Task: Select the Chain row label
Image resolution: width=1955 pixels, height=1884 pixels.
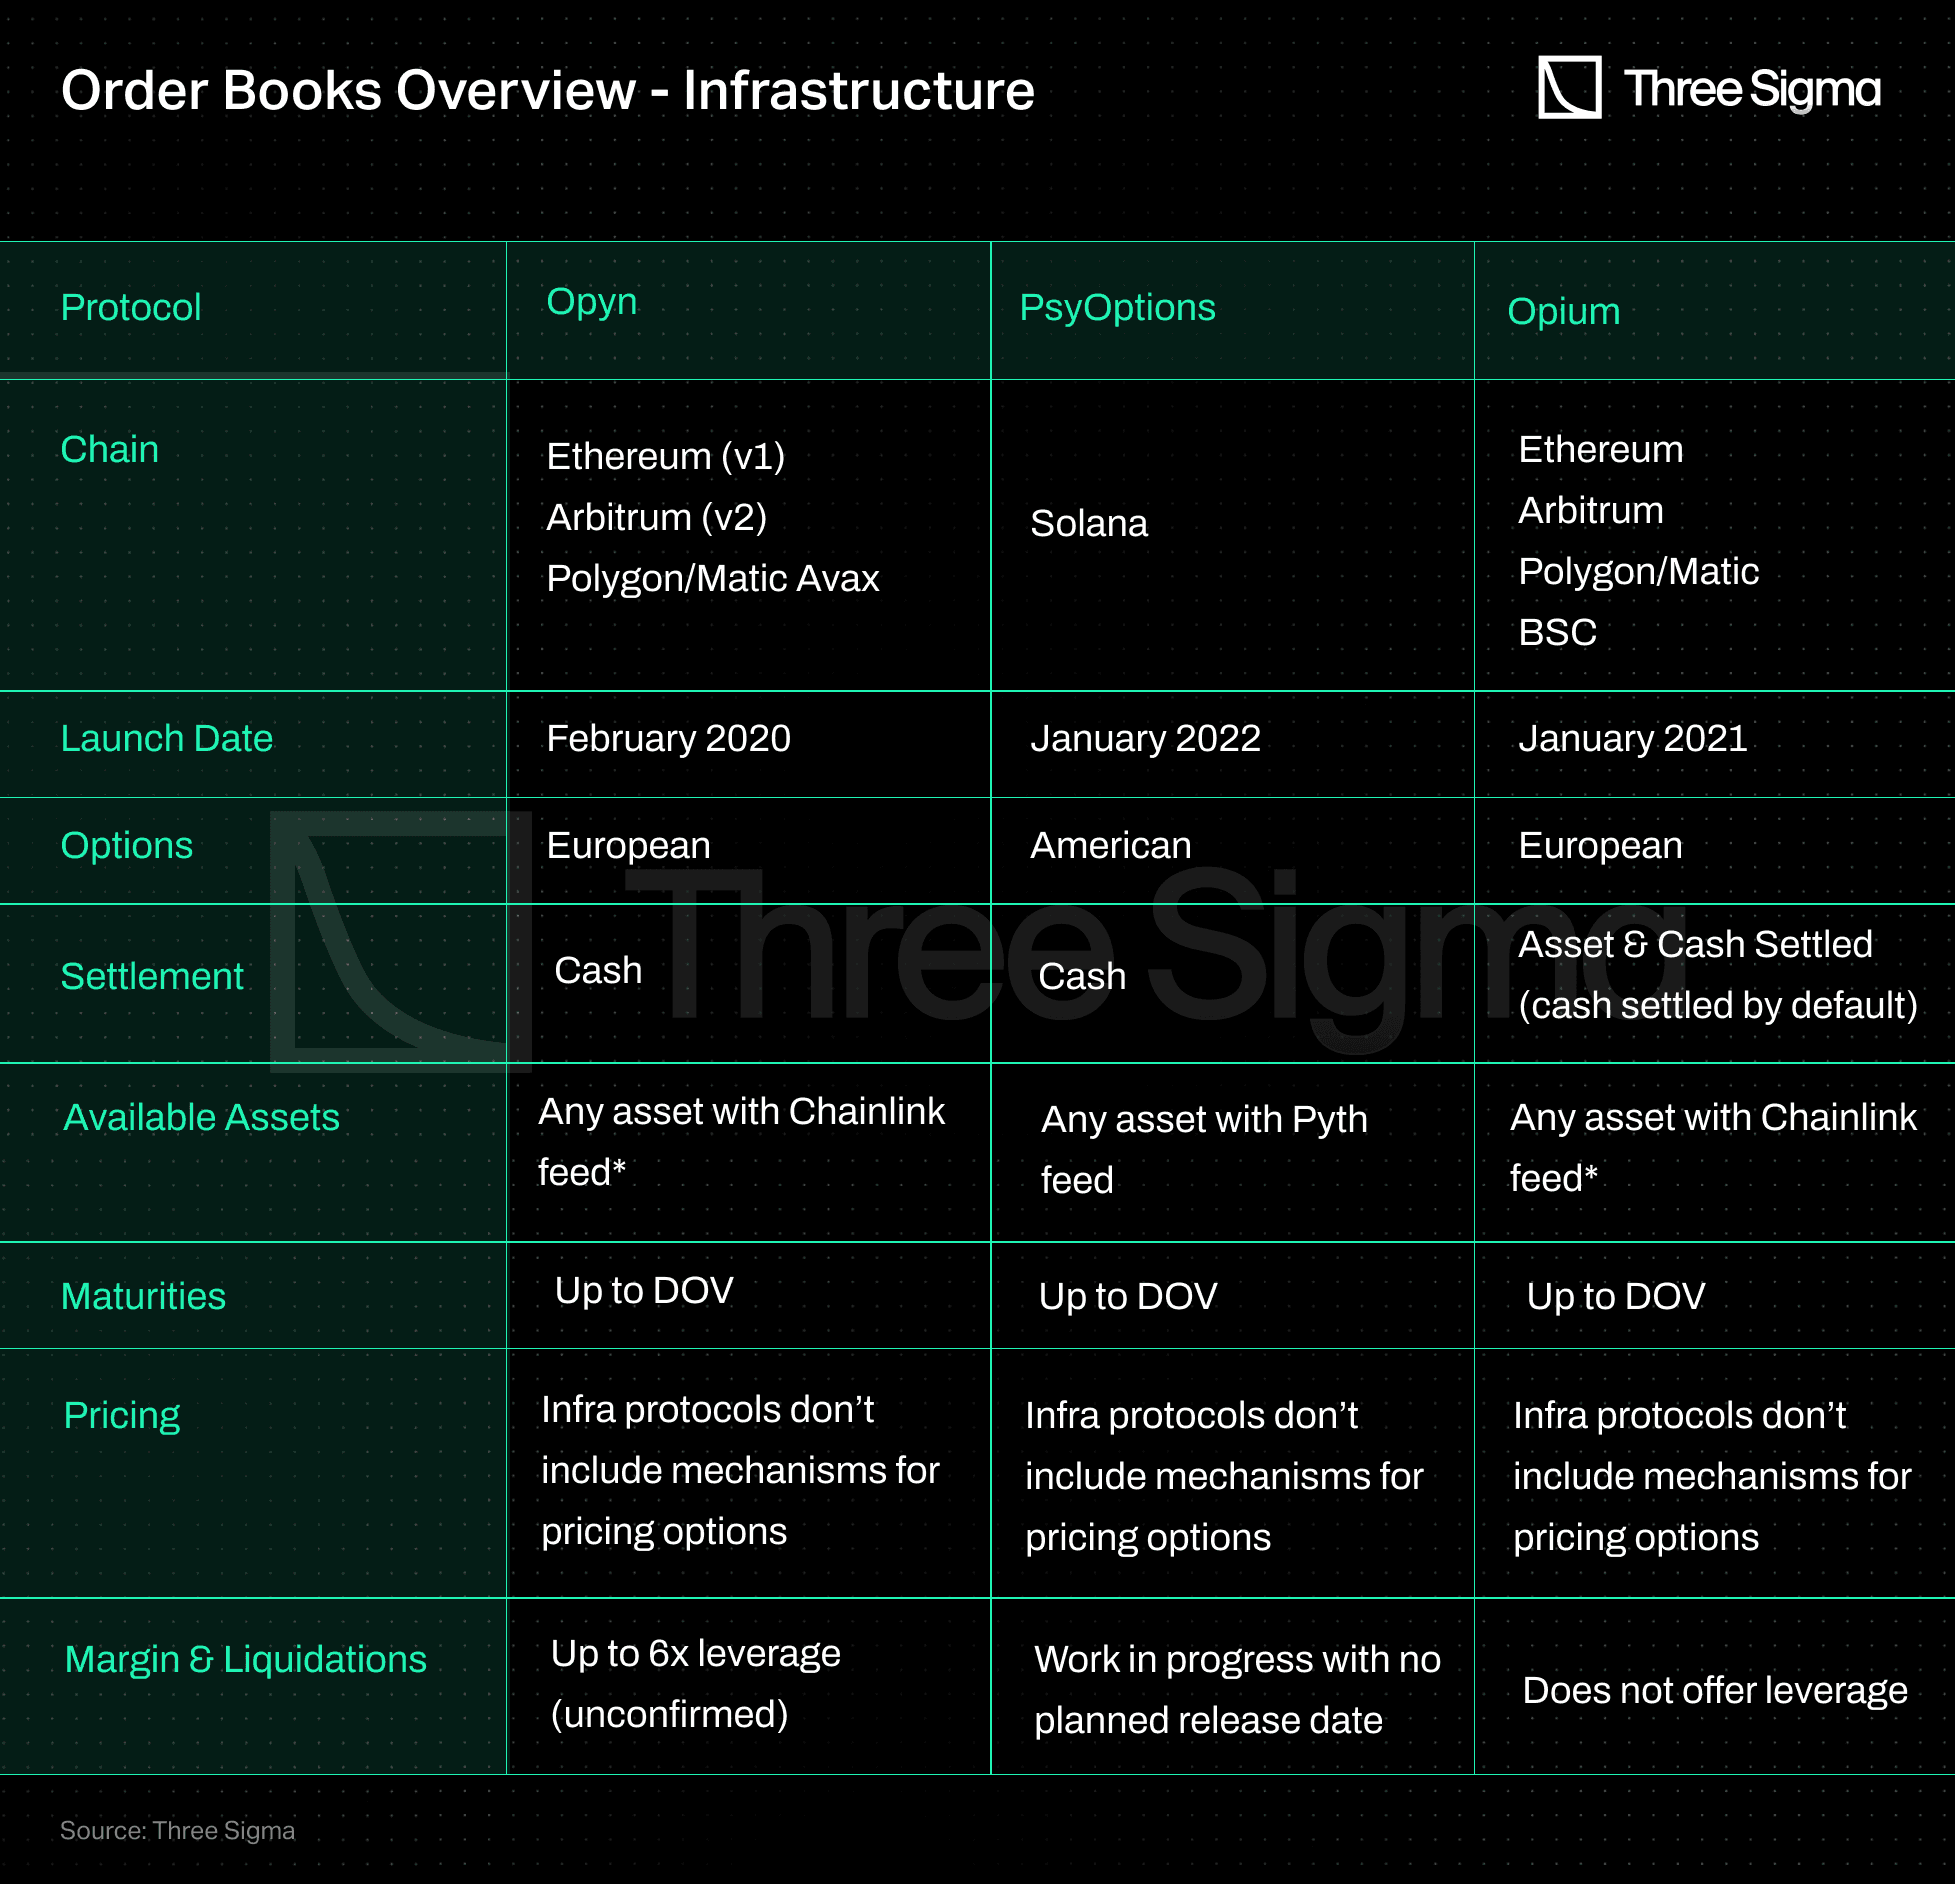Action: 110,449
